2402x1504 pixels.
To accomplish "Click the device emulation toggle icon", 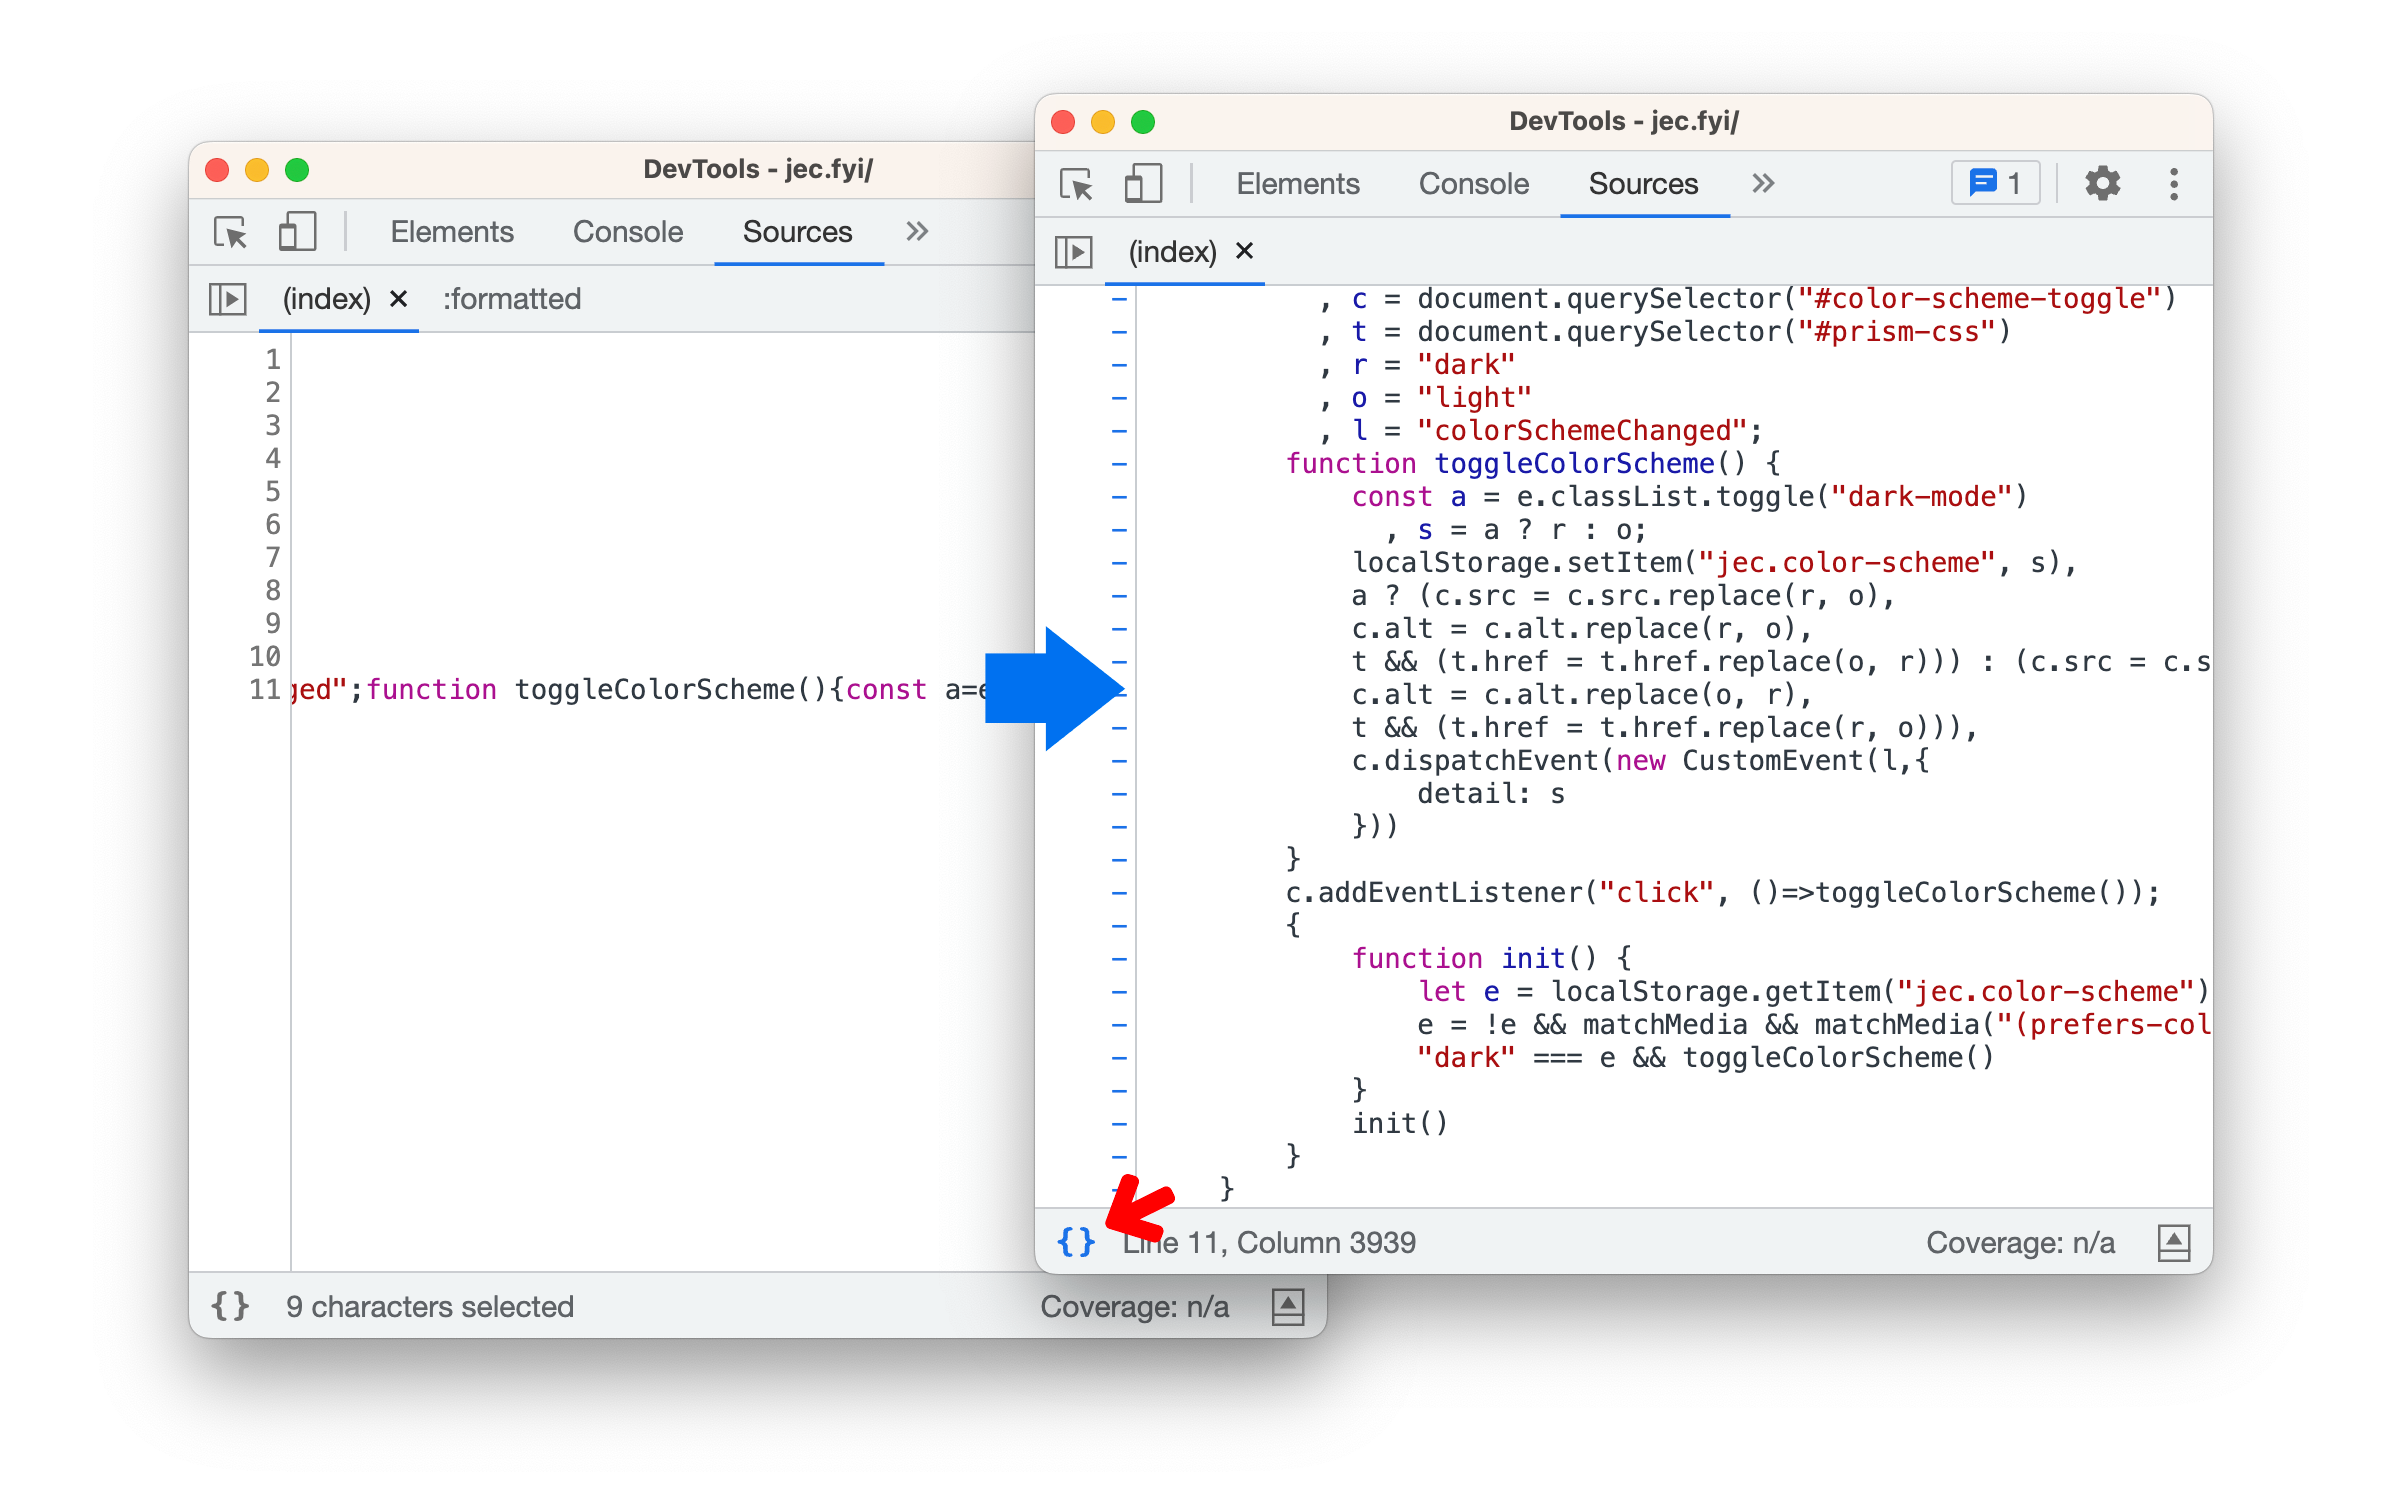I will (x=1143, y=182).
